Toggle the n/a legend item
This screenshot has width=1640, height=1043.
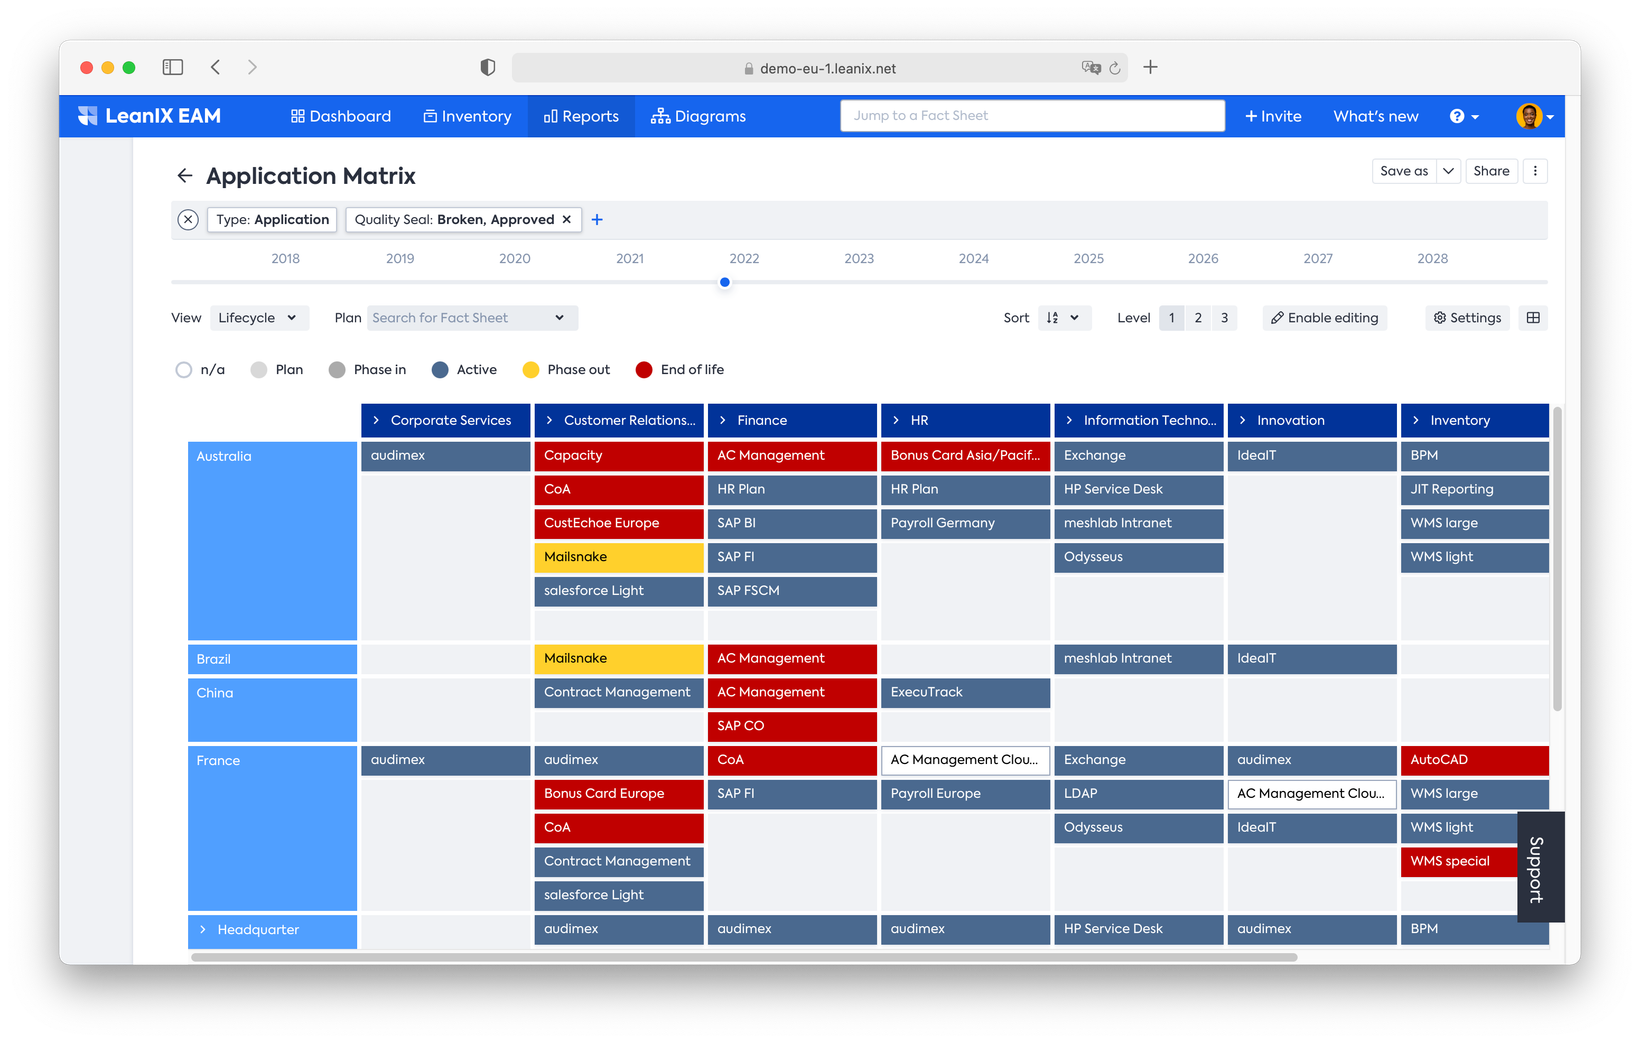(199, 370)
